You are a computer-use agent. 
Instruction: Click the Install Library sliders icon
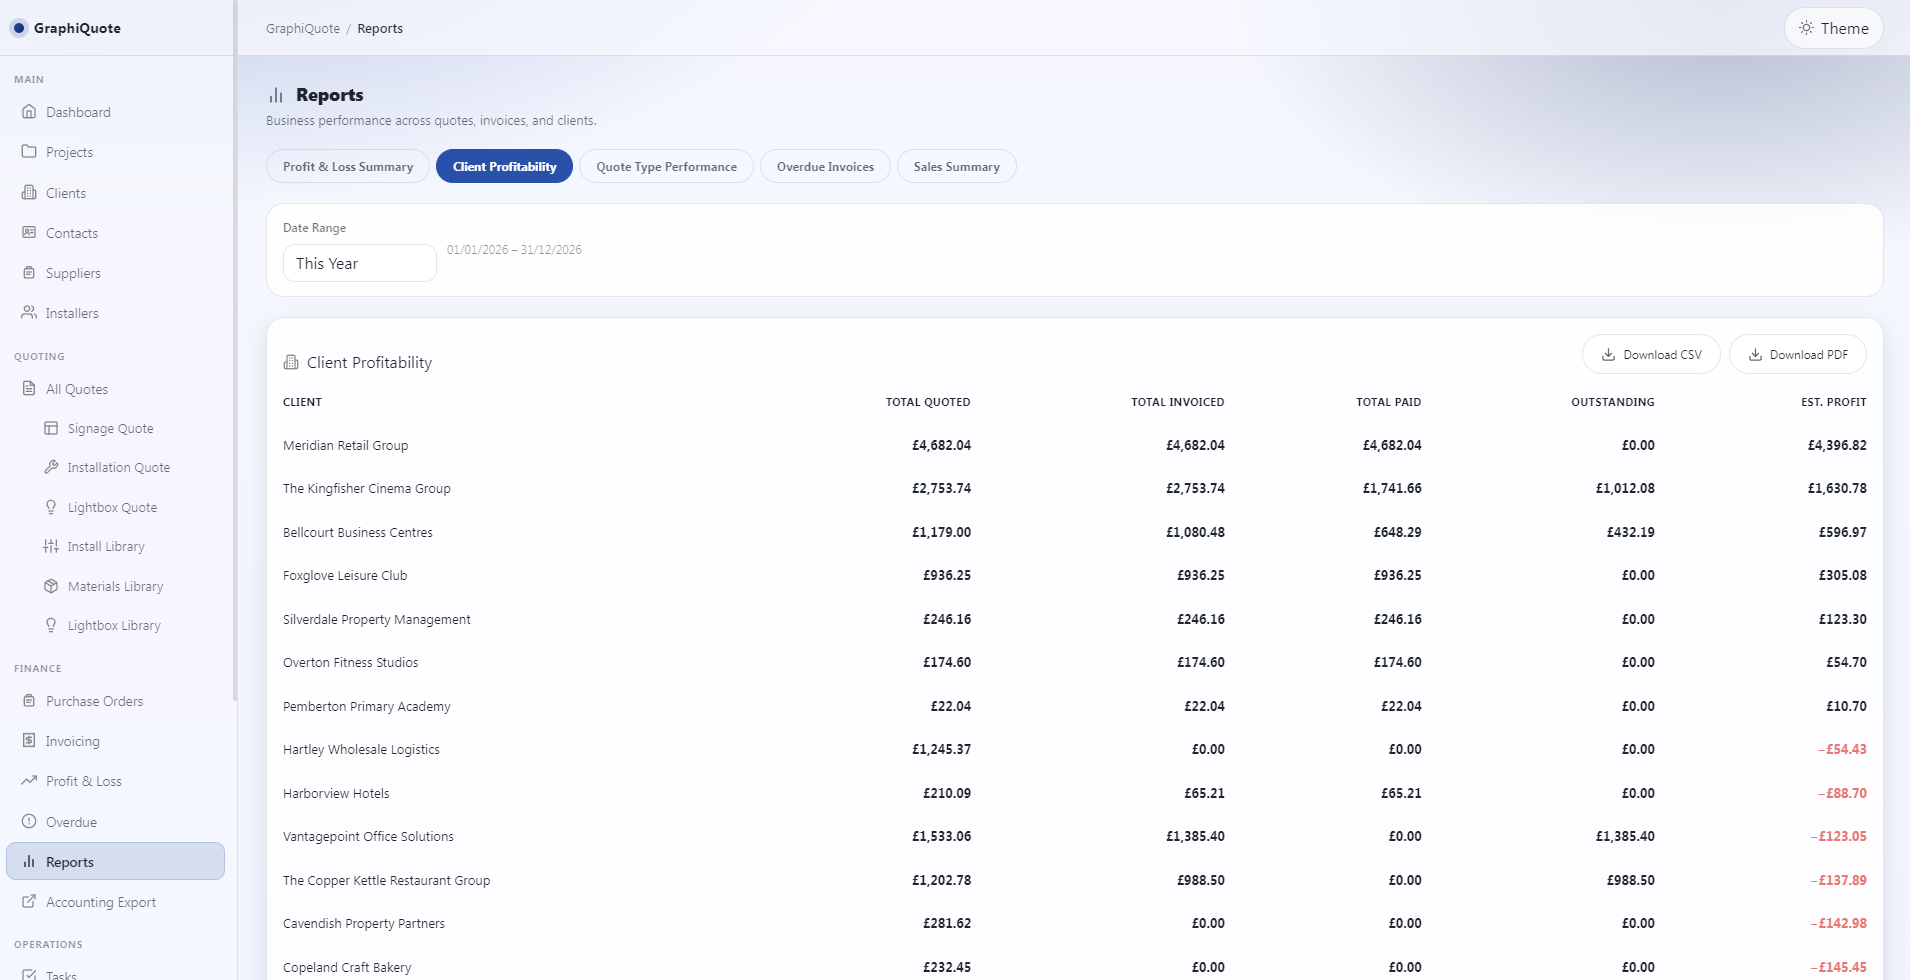click(x=51, y=546)
